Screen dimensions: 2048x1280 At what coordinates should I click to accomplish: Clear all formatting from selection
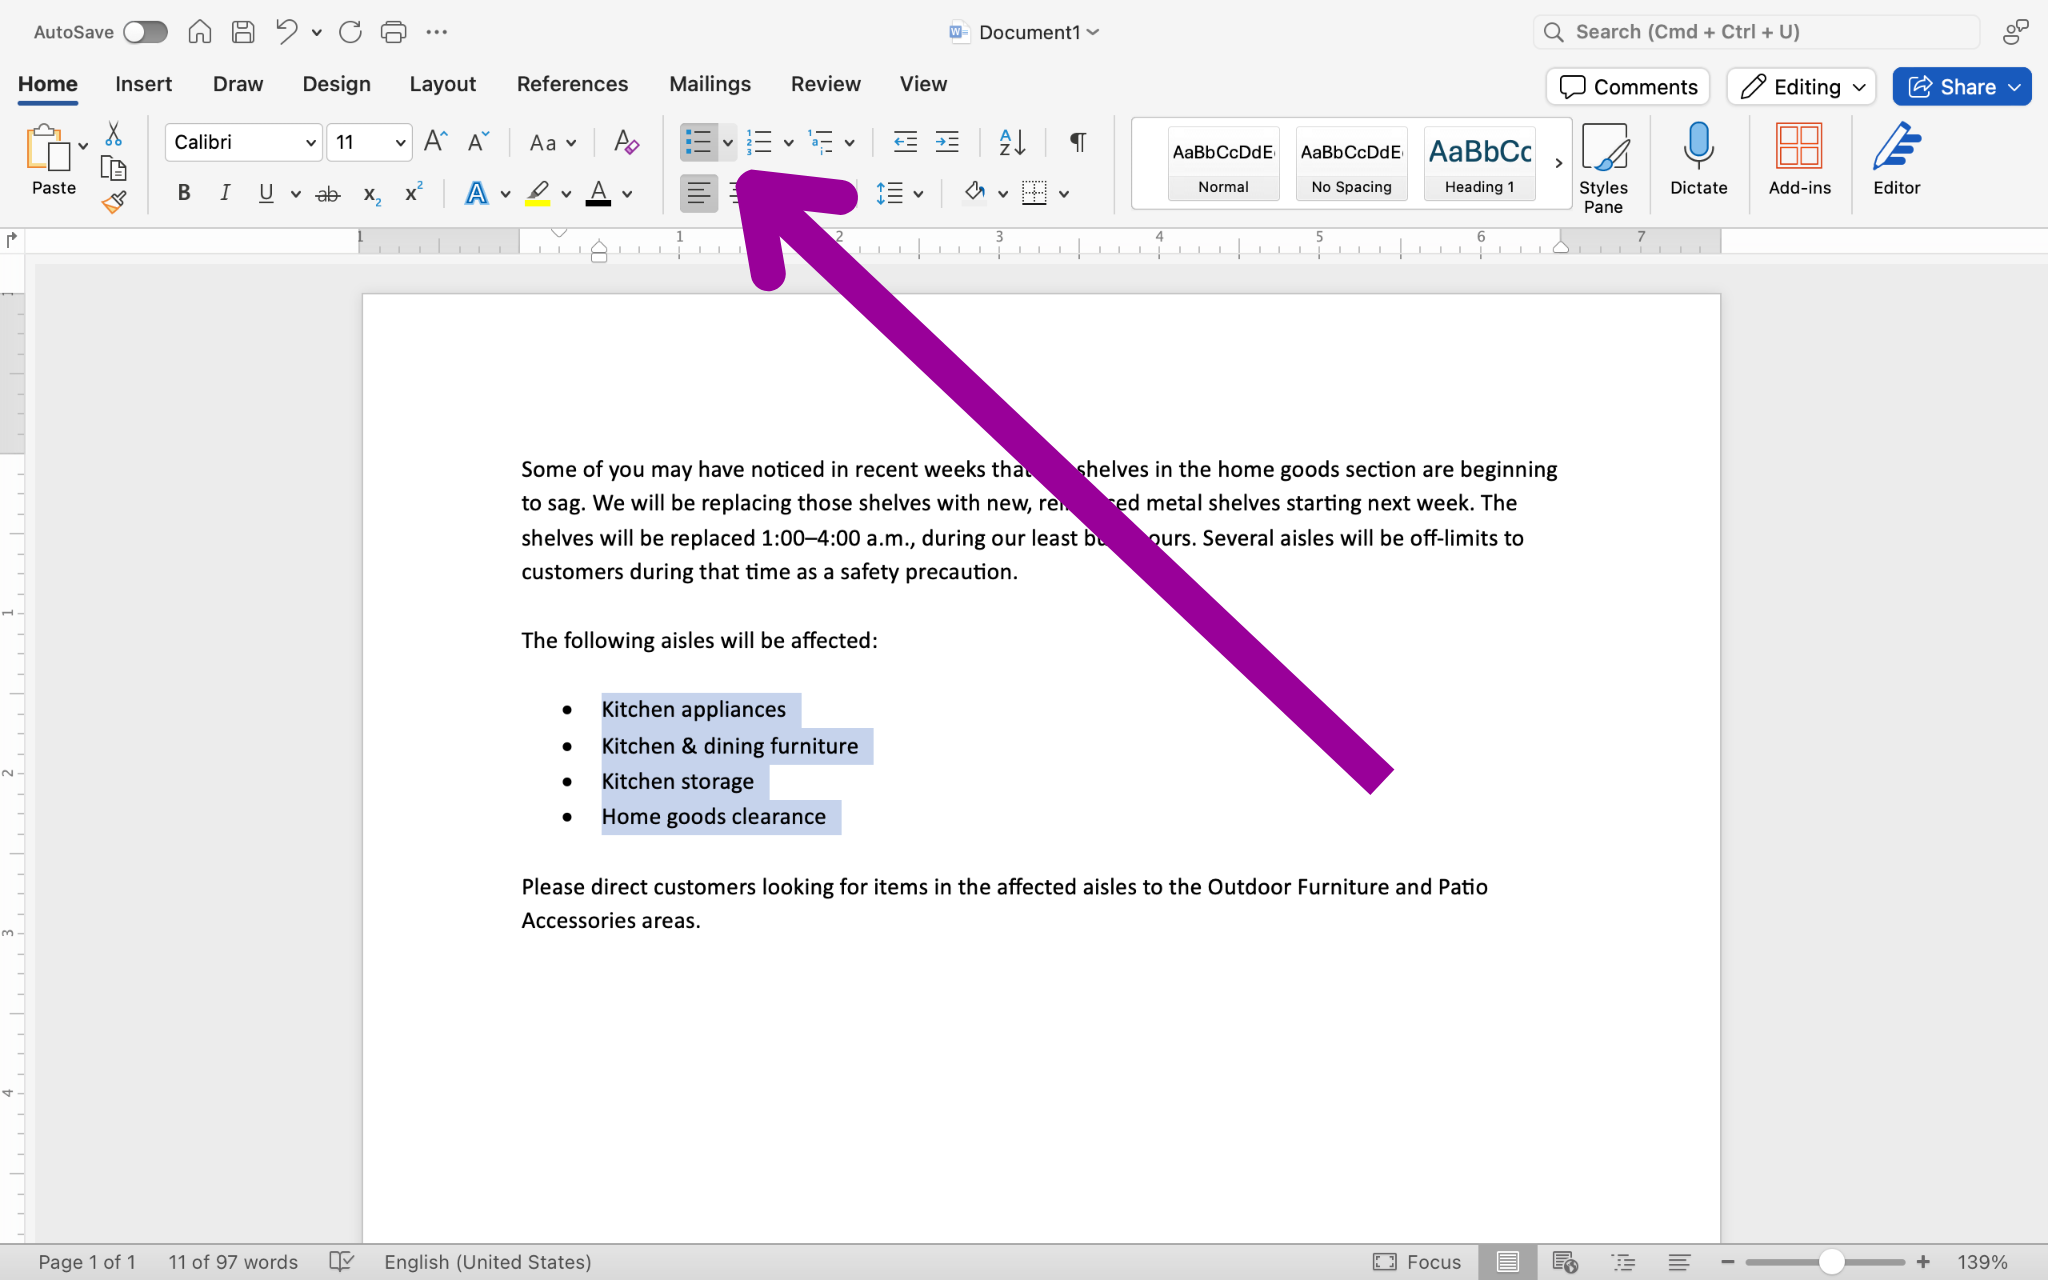coord(626,142)
